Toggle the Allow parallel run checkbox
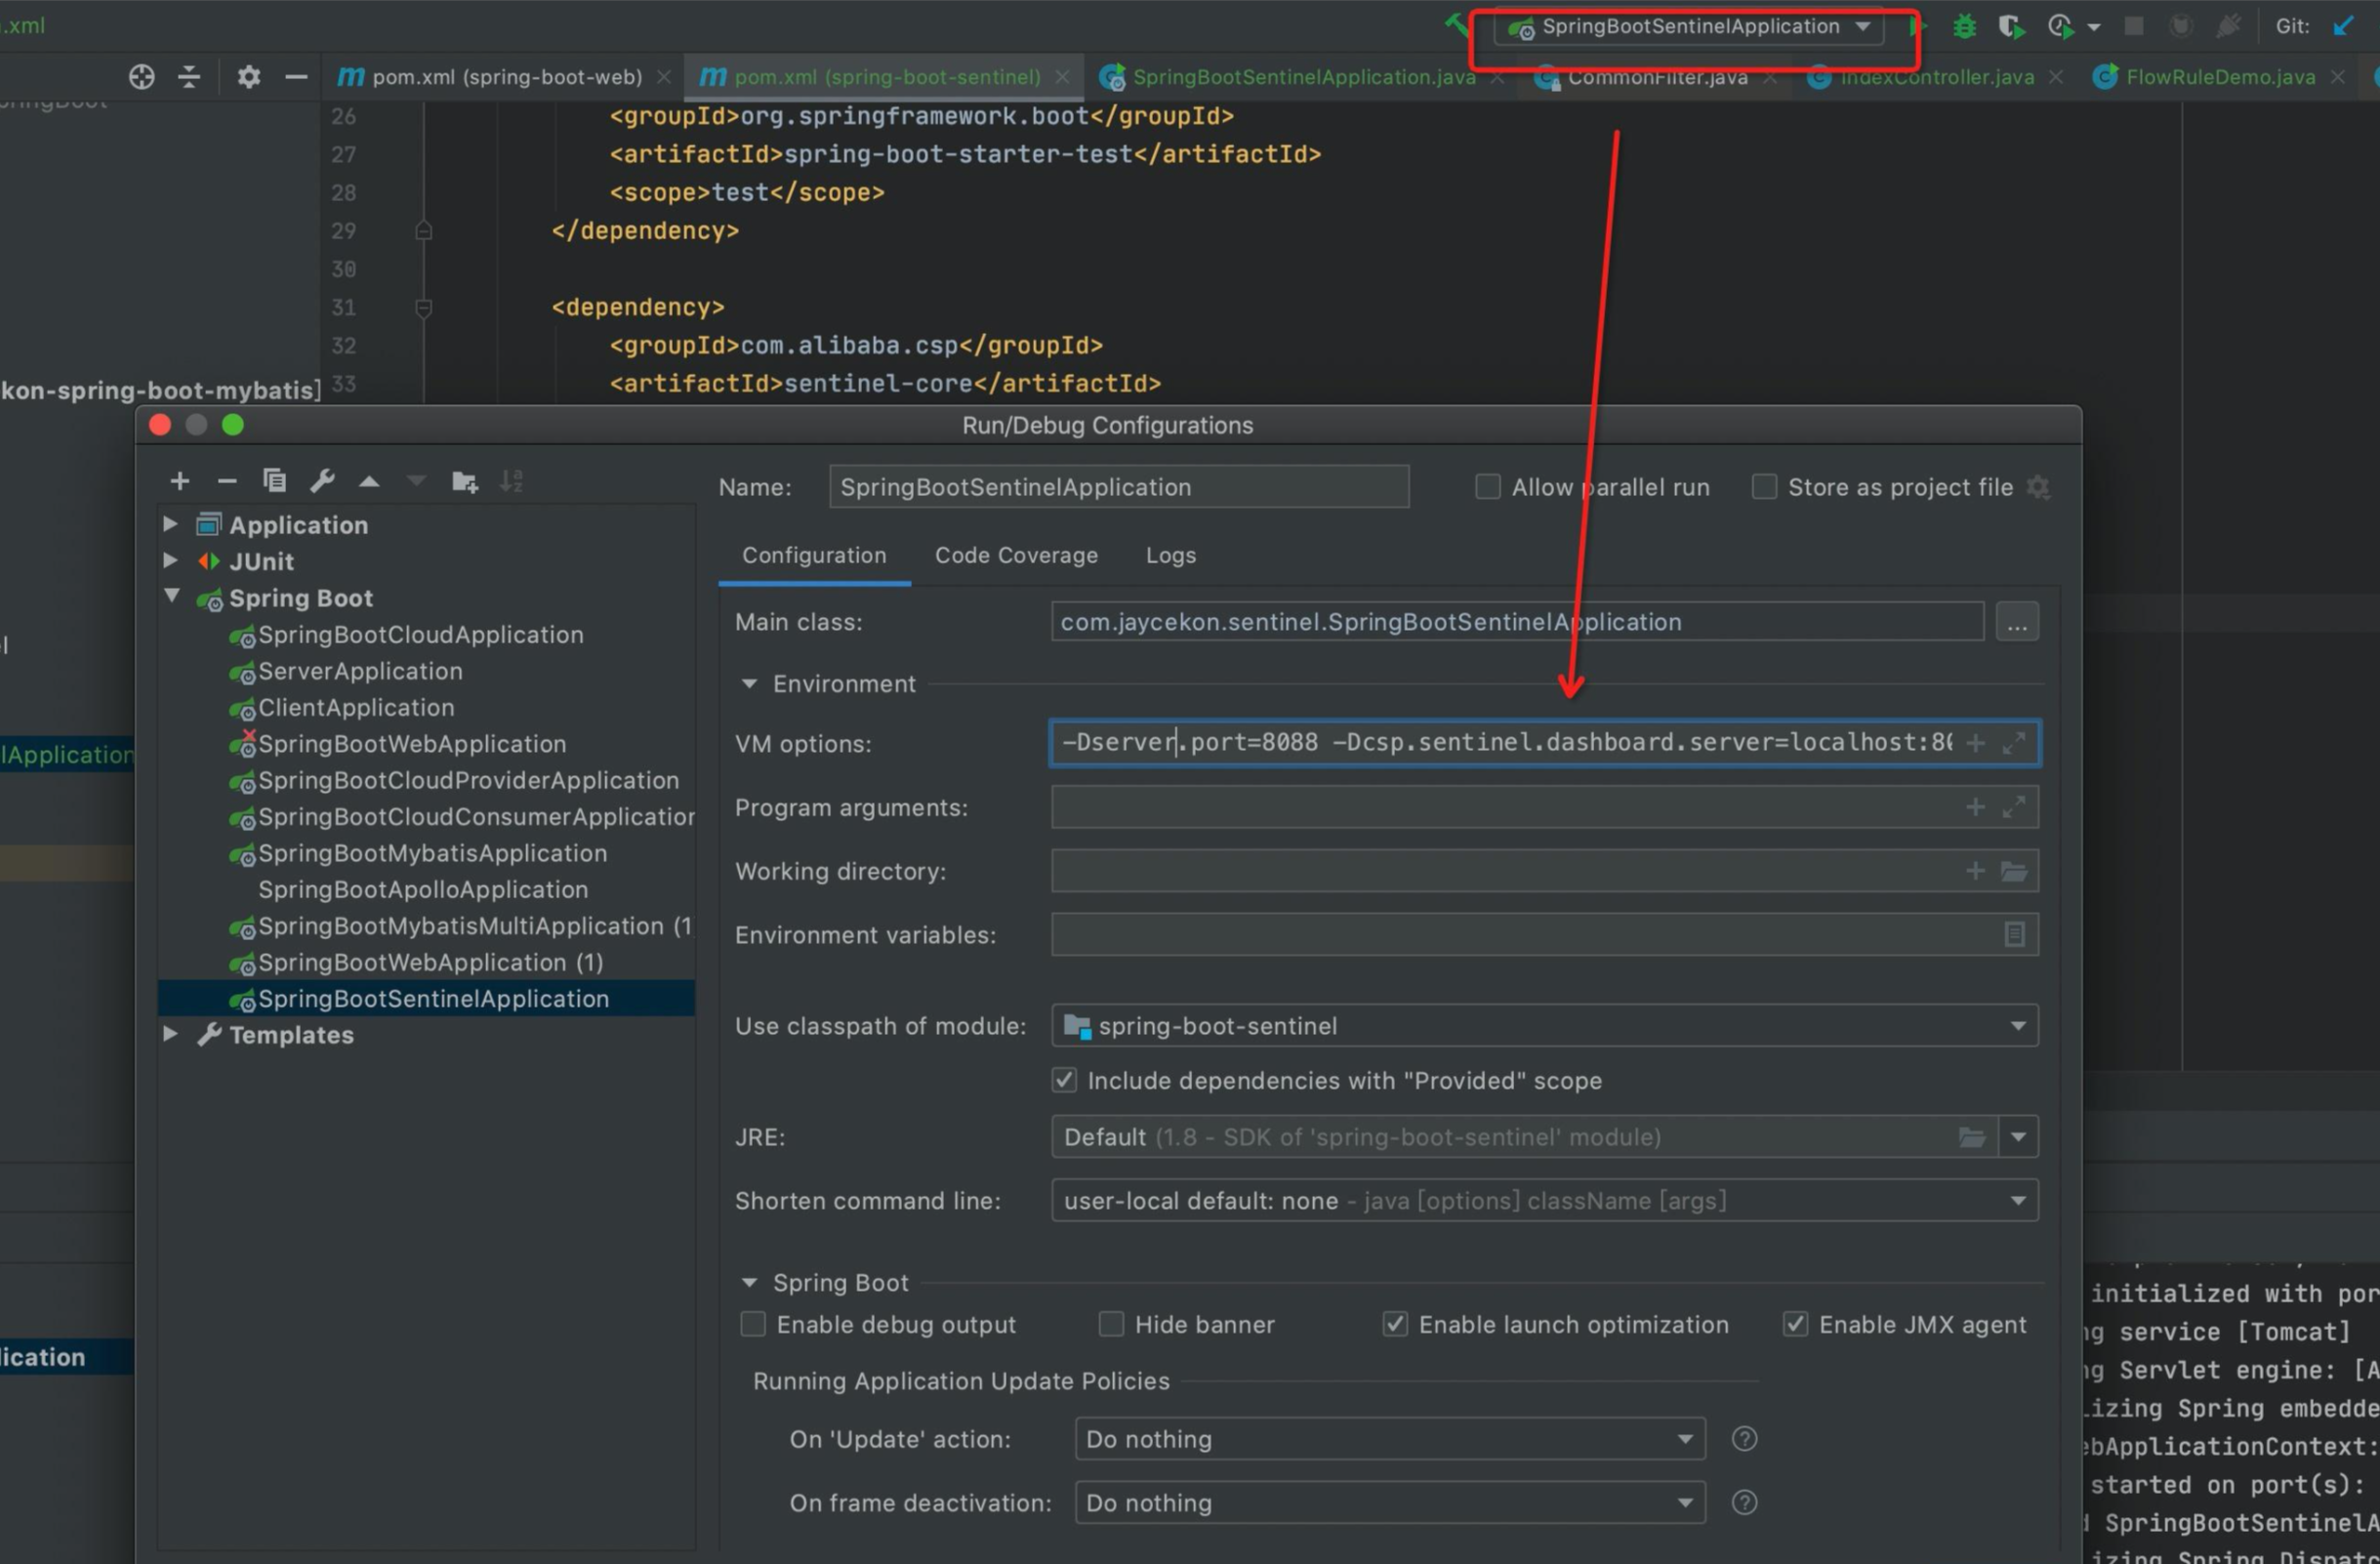2380x1564 pixels. 1487,487
